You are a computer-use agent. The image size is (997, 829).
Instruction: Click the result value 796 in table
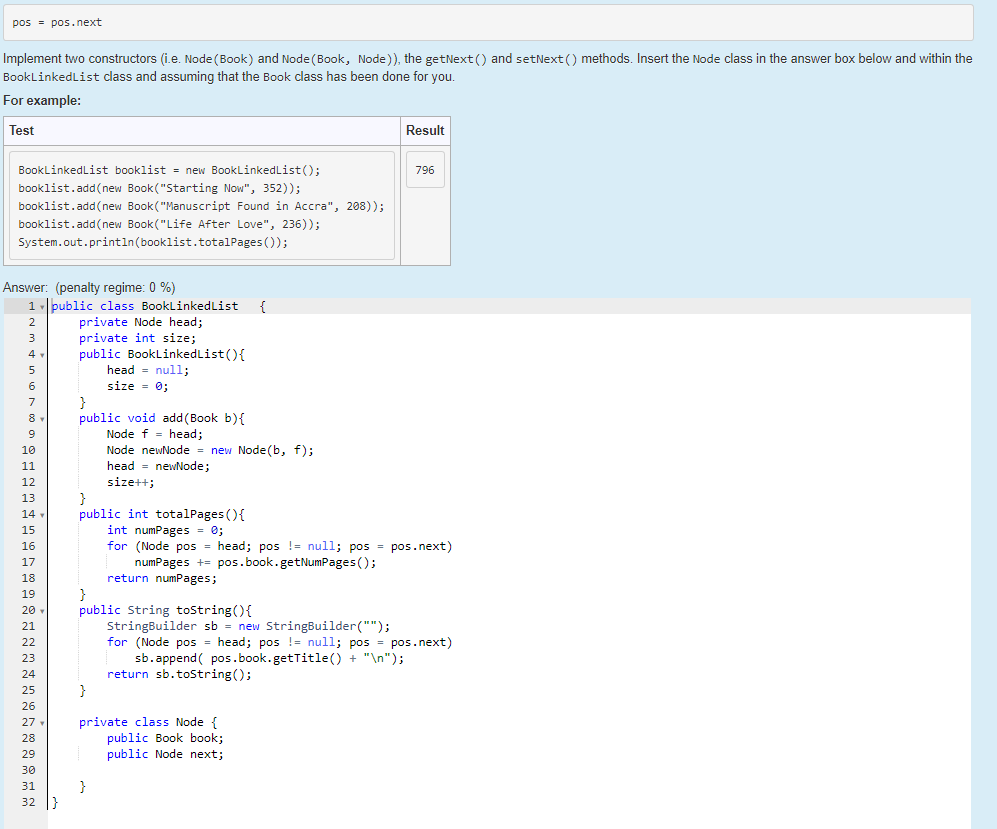coord(425,170)
